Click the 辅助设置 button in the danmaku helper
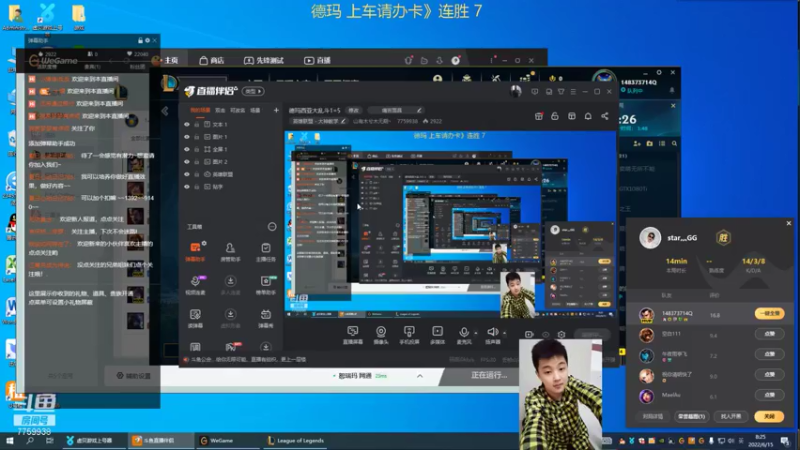 (x=134, y=376)
